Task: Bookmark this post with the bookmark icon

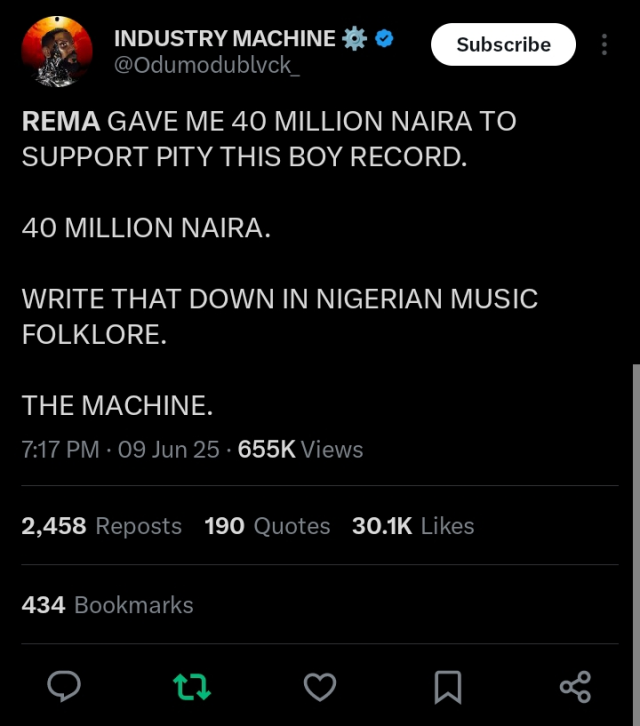Action: point(447,687)
